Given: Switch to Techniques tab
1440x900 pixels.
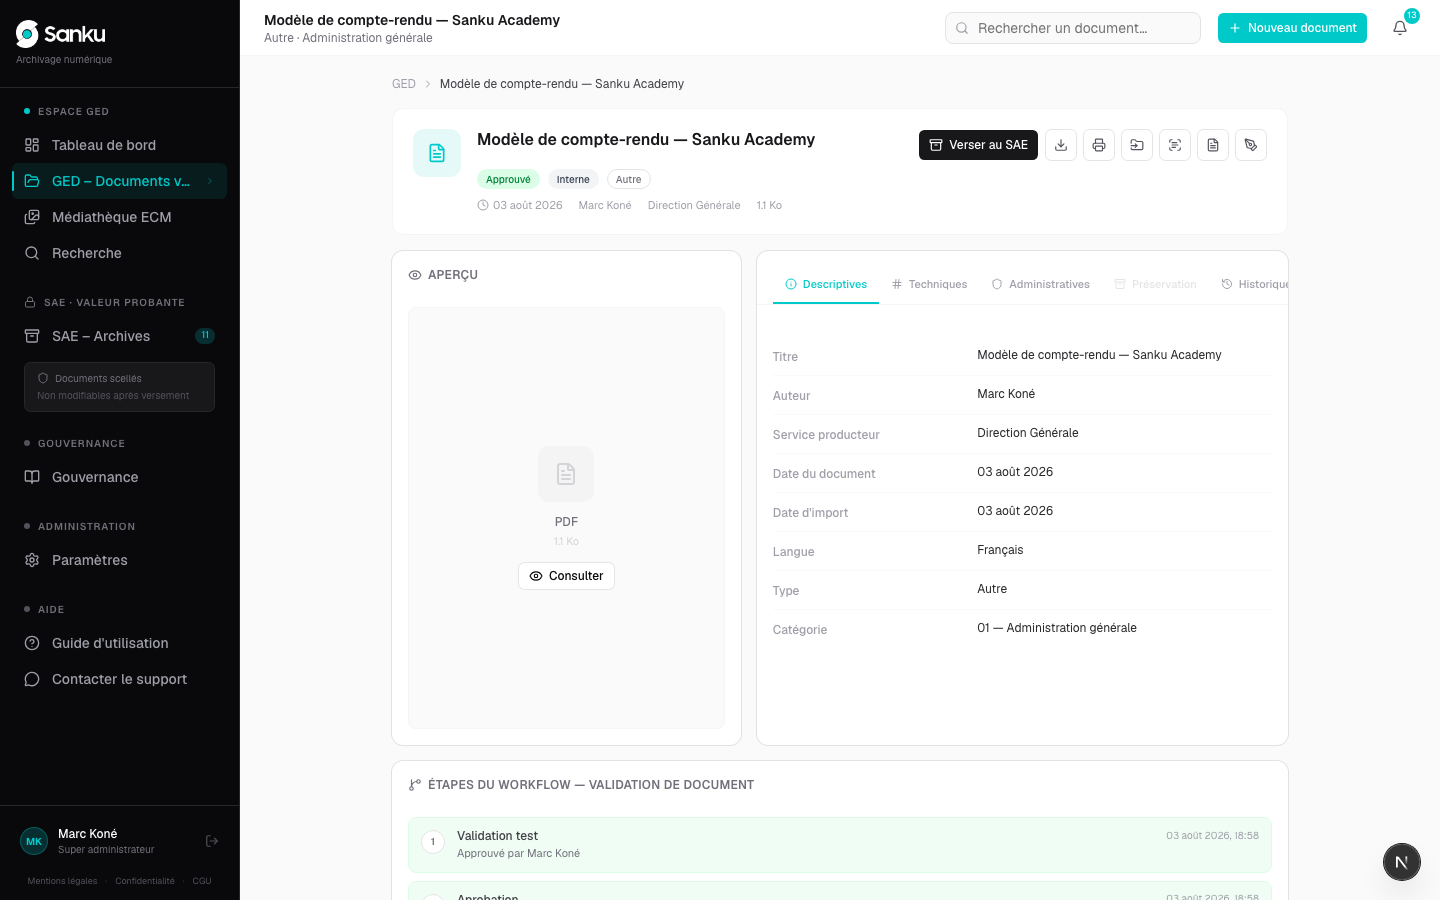Looking at the screenshot, I should pos(929,284).
